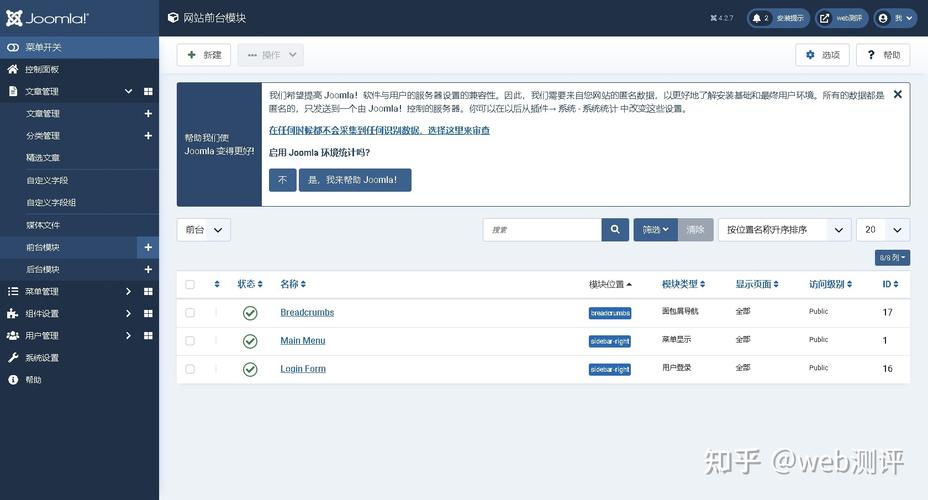
Task: Tick the Main Menu row checkbox
Action: pyautogui.click(x=190, y=341)
